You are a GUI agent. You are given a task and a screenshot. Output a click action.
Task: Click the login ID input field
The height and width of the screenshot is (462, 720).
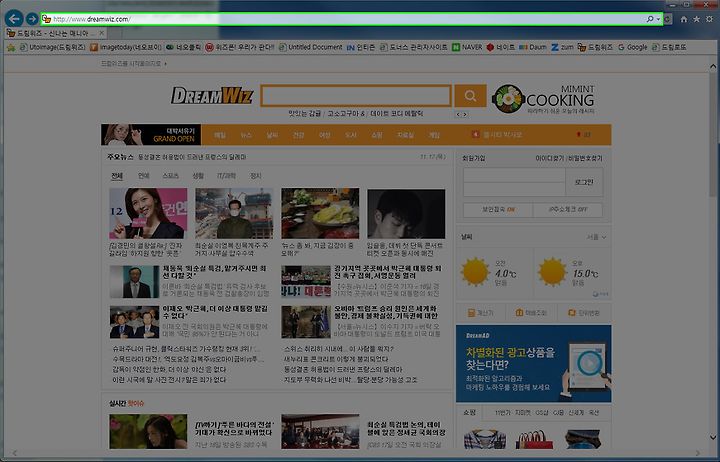pyautogui.click(x=514, y=175)
